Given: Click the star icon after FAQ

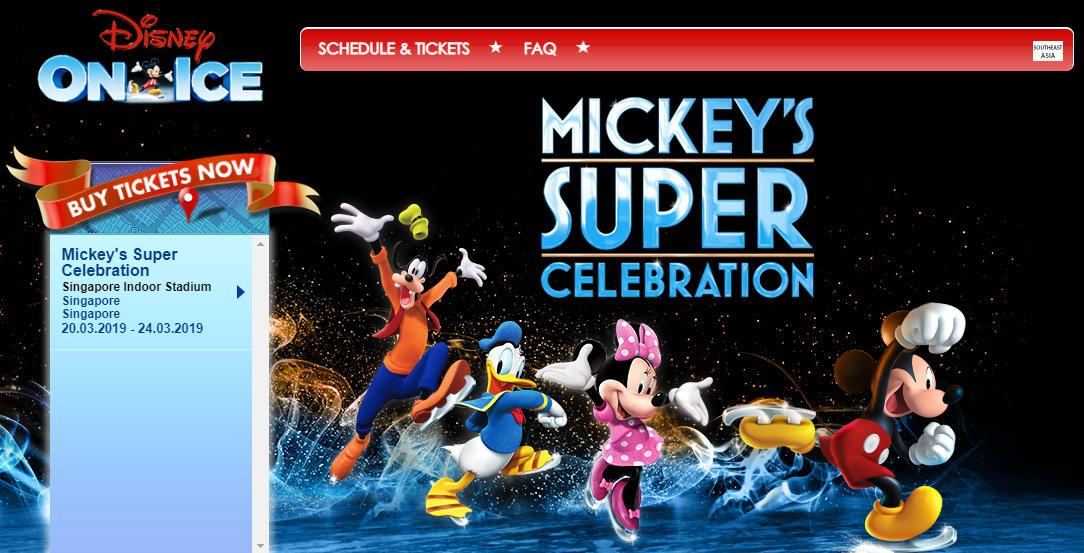Looking at the screenshot, I should [583, 48].
